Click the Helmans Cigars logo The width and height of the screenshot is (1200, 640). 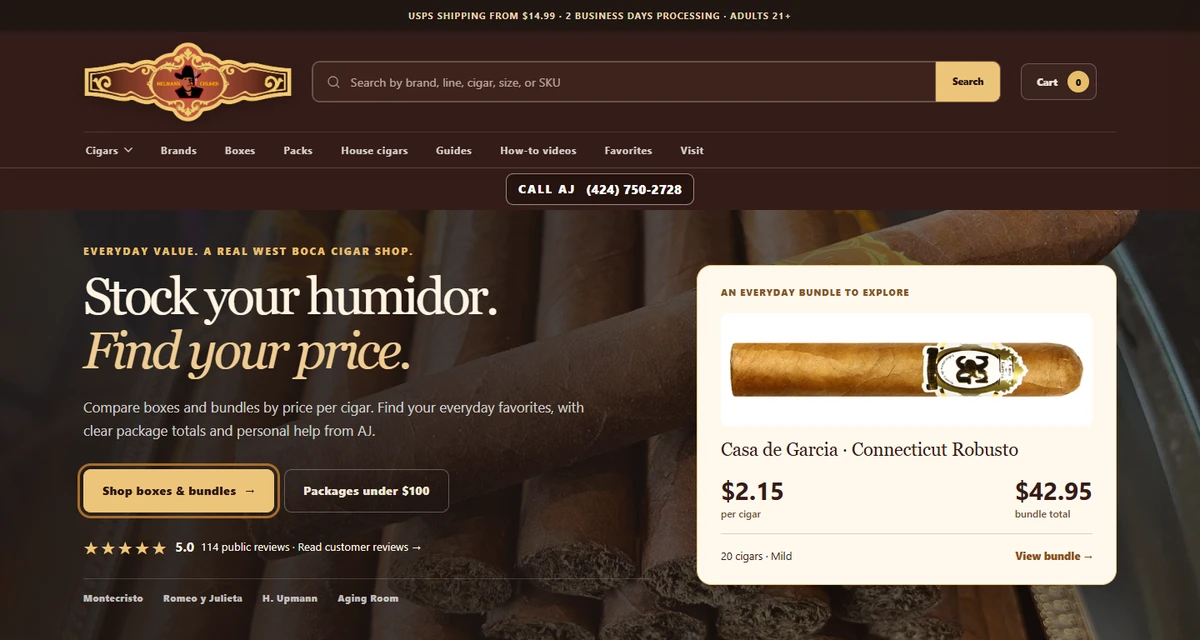pos(188,82)
